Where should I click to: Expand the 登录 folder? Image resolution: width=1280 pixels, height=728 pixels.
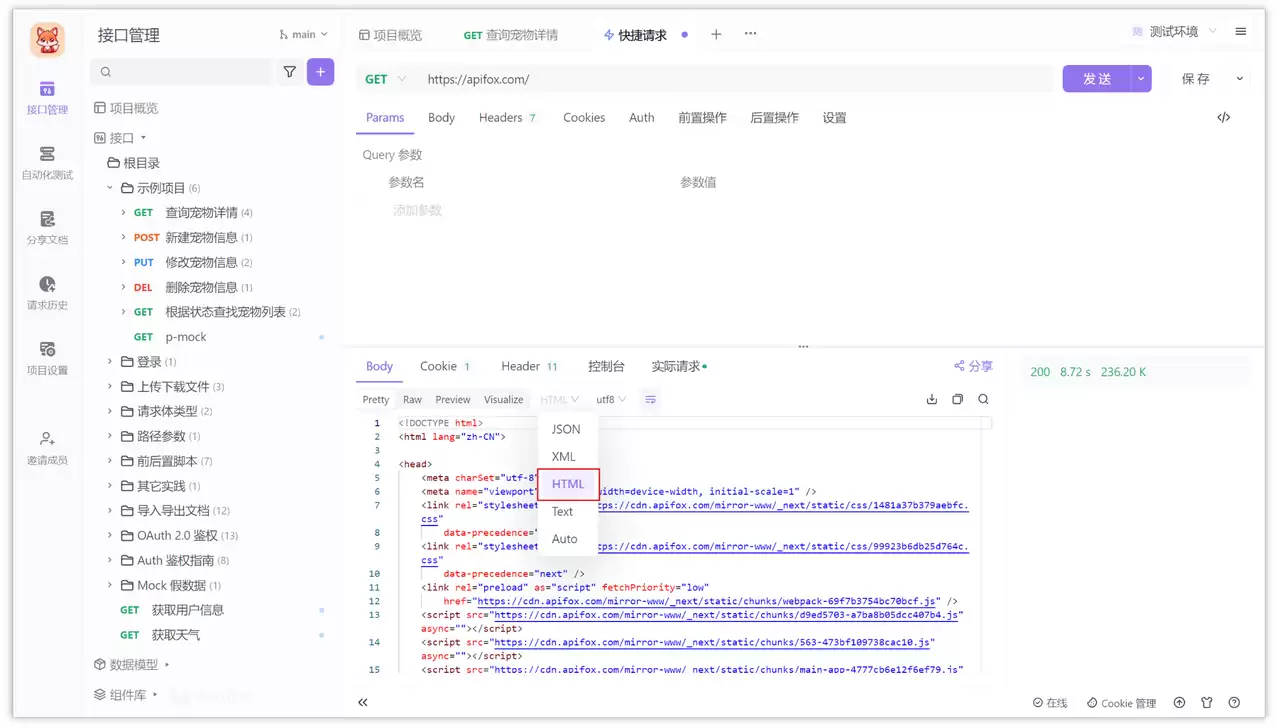tap(110, 361)
